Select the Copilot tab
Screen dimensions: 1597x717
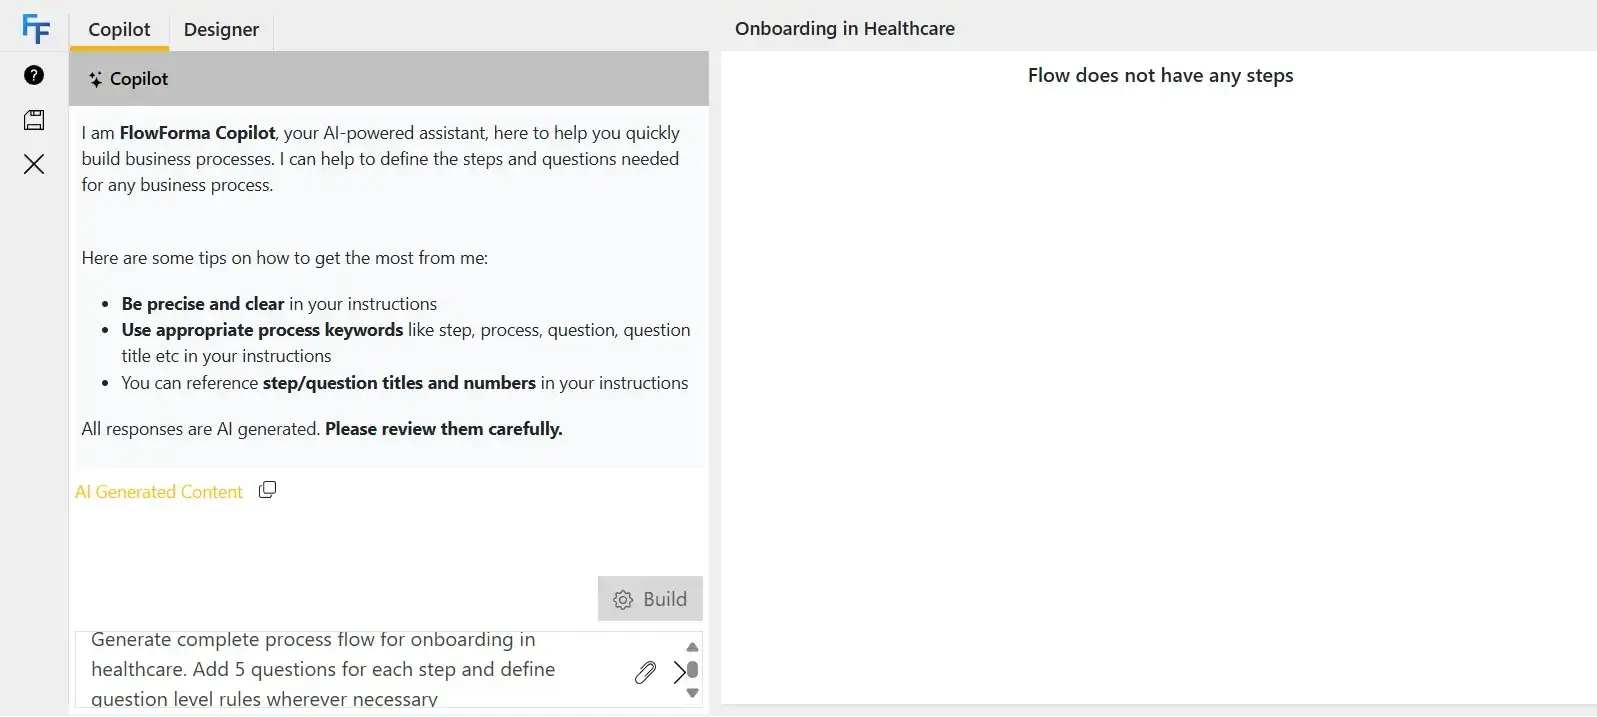(119, 30)
